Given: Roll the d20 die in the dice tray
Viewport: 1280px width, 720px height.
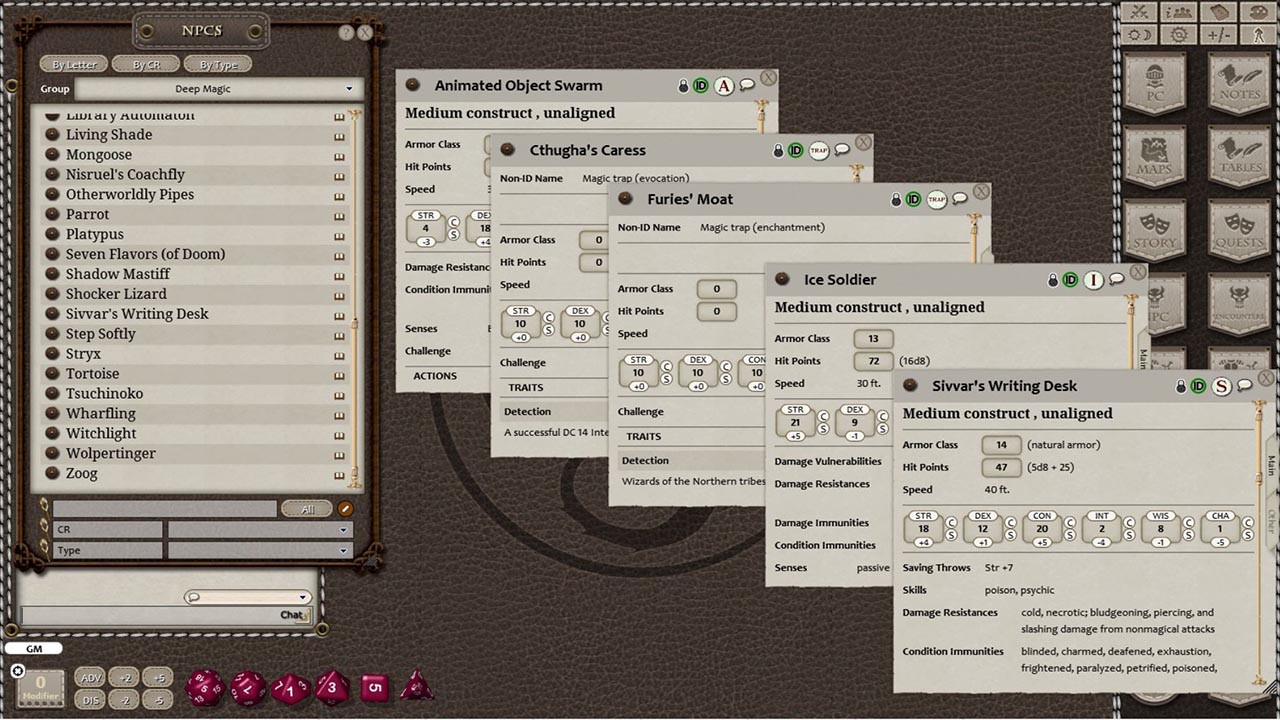Looking at the screenshot, I should coord(206,690).
